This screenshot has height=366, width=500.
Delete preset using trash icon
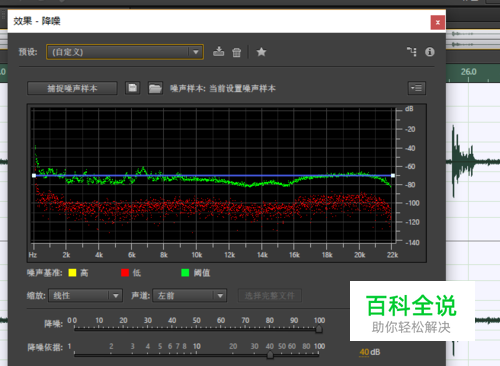[x=237, y=52]
